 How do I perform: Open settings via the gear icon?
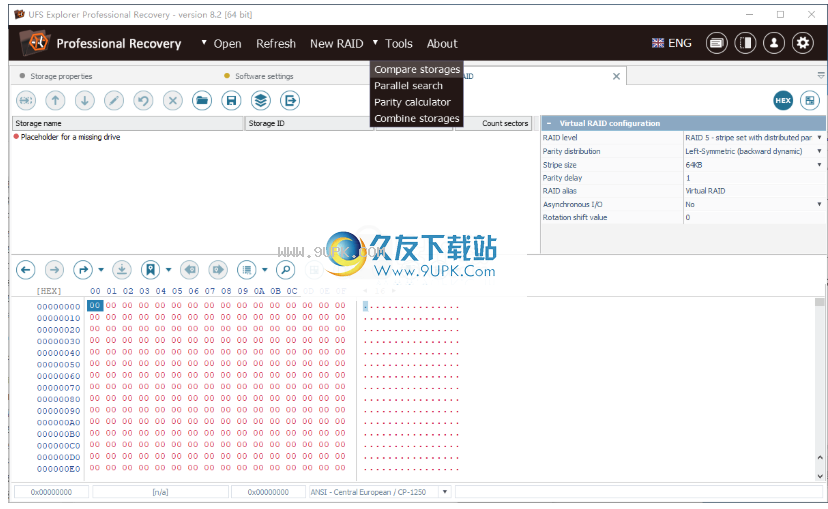[x=803, y=43]
